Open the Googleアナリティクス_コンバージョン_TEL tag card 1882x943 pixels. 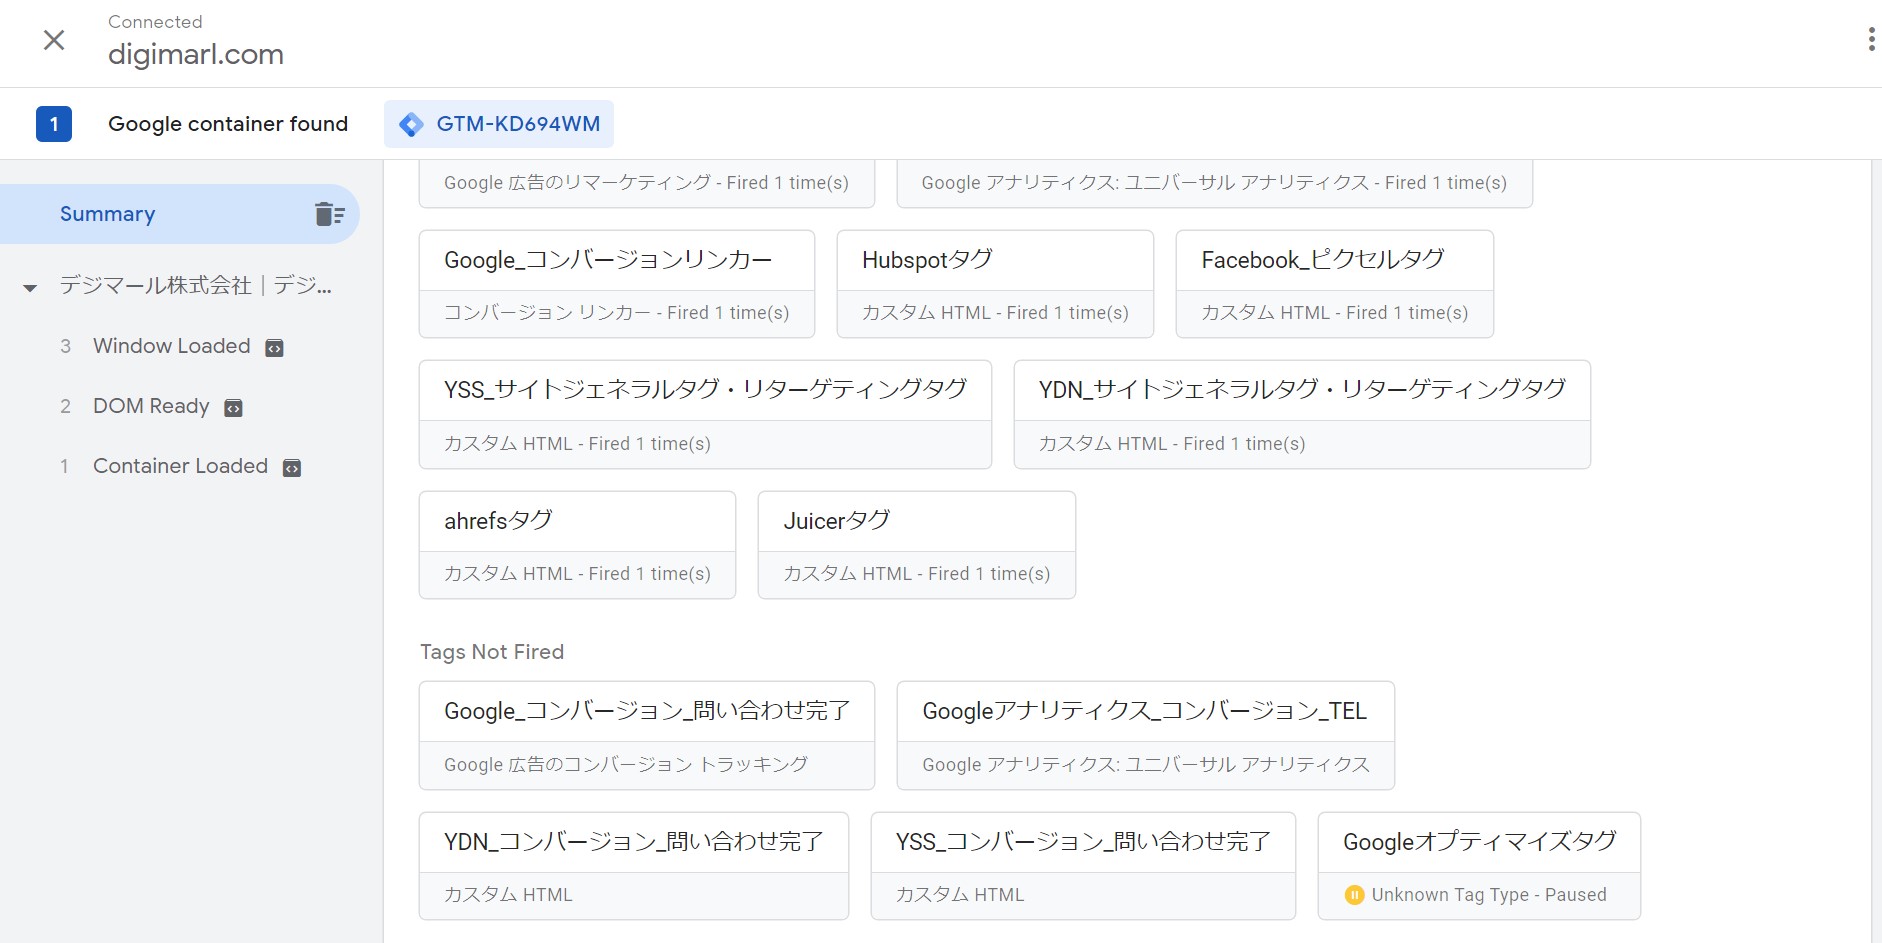click(1146, 735)
